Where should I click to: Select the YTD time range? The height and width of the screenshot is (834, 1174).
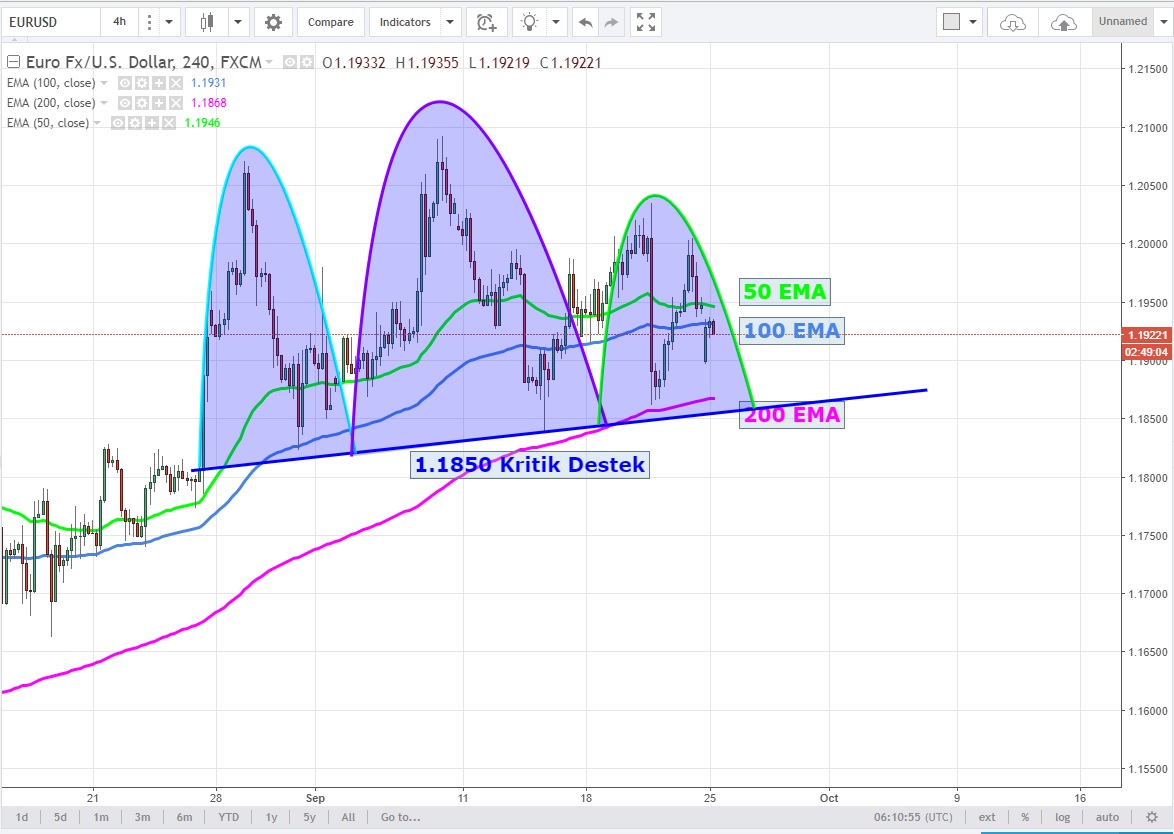(229, 817)
